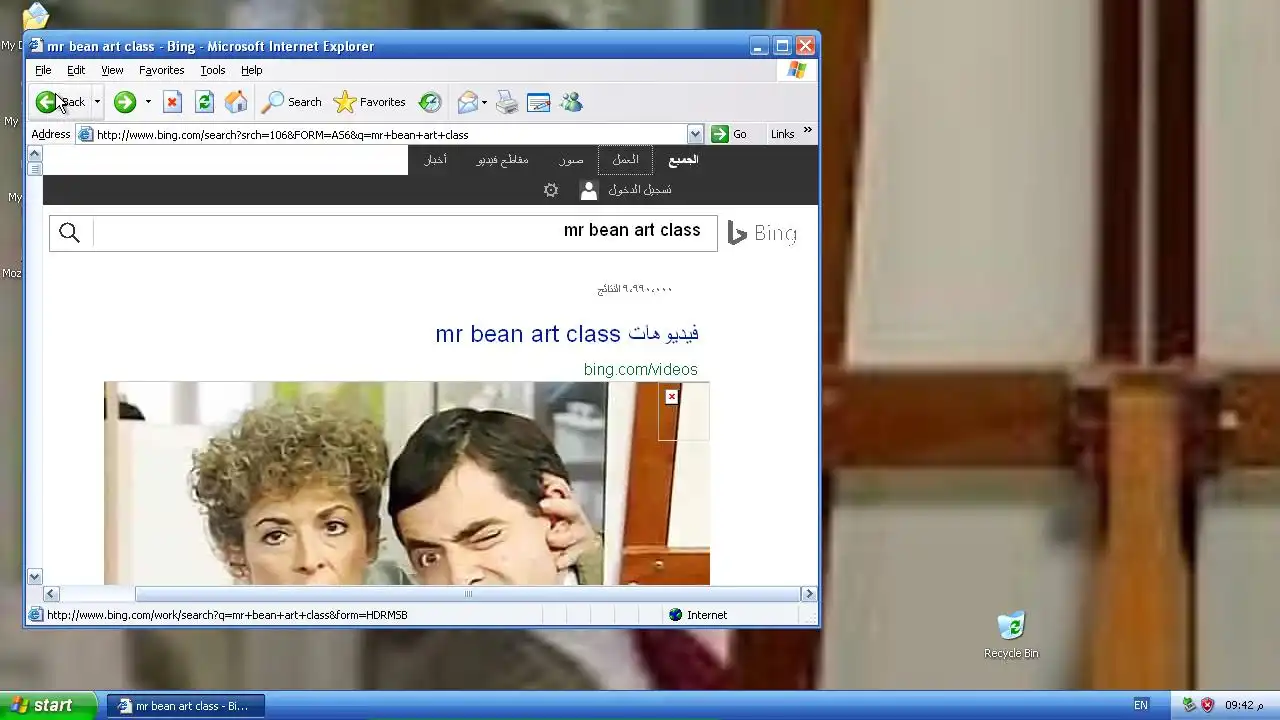The height and width of the screenshot is (720, 1280).
Task: Click the horizontal scrollbar right arrow
Action: click(809, 594)
